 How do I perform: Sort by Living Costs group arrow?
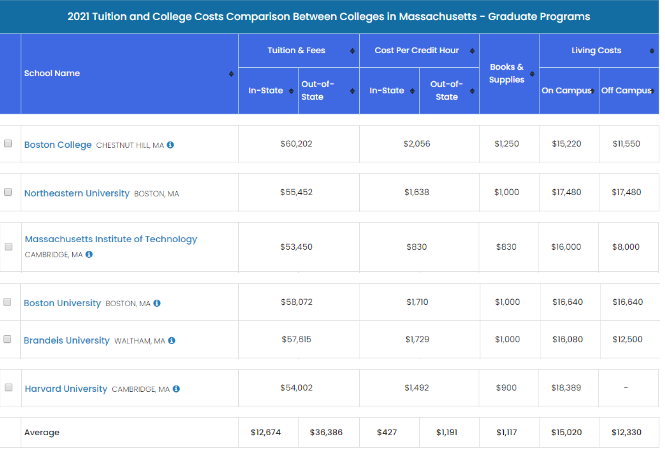(652, 51)
